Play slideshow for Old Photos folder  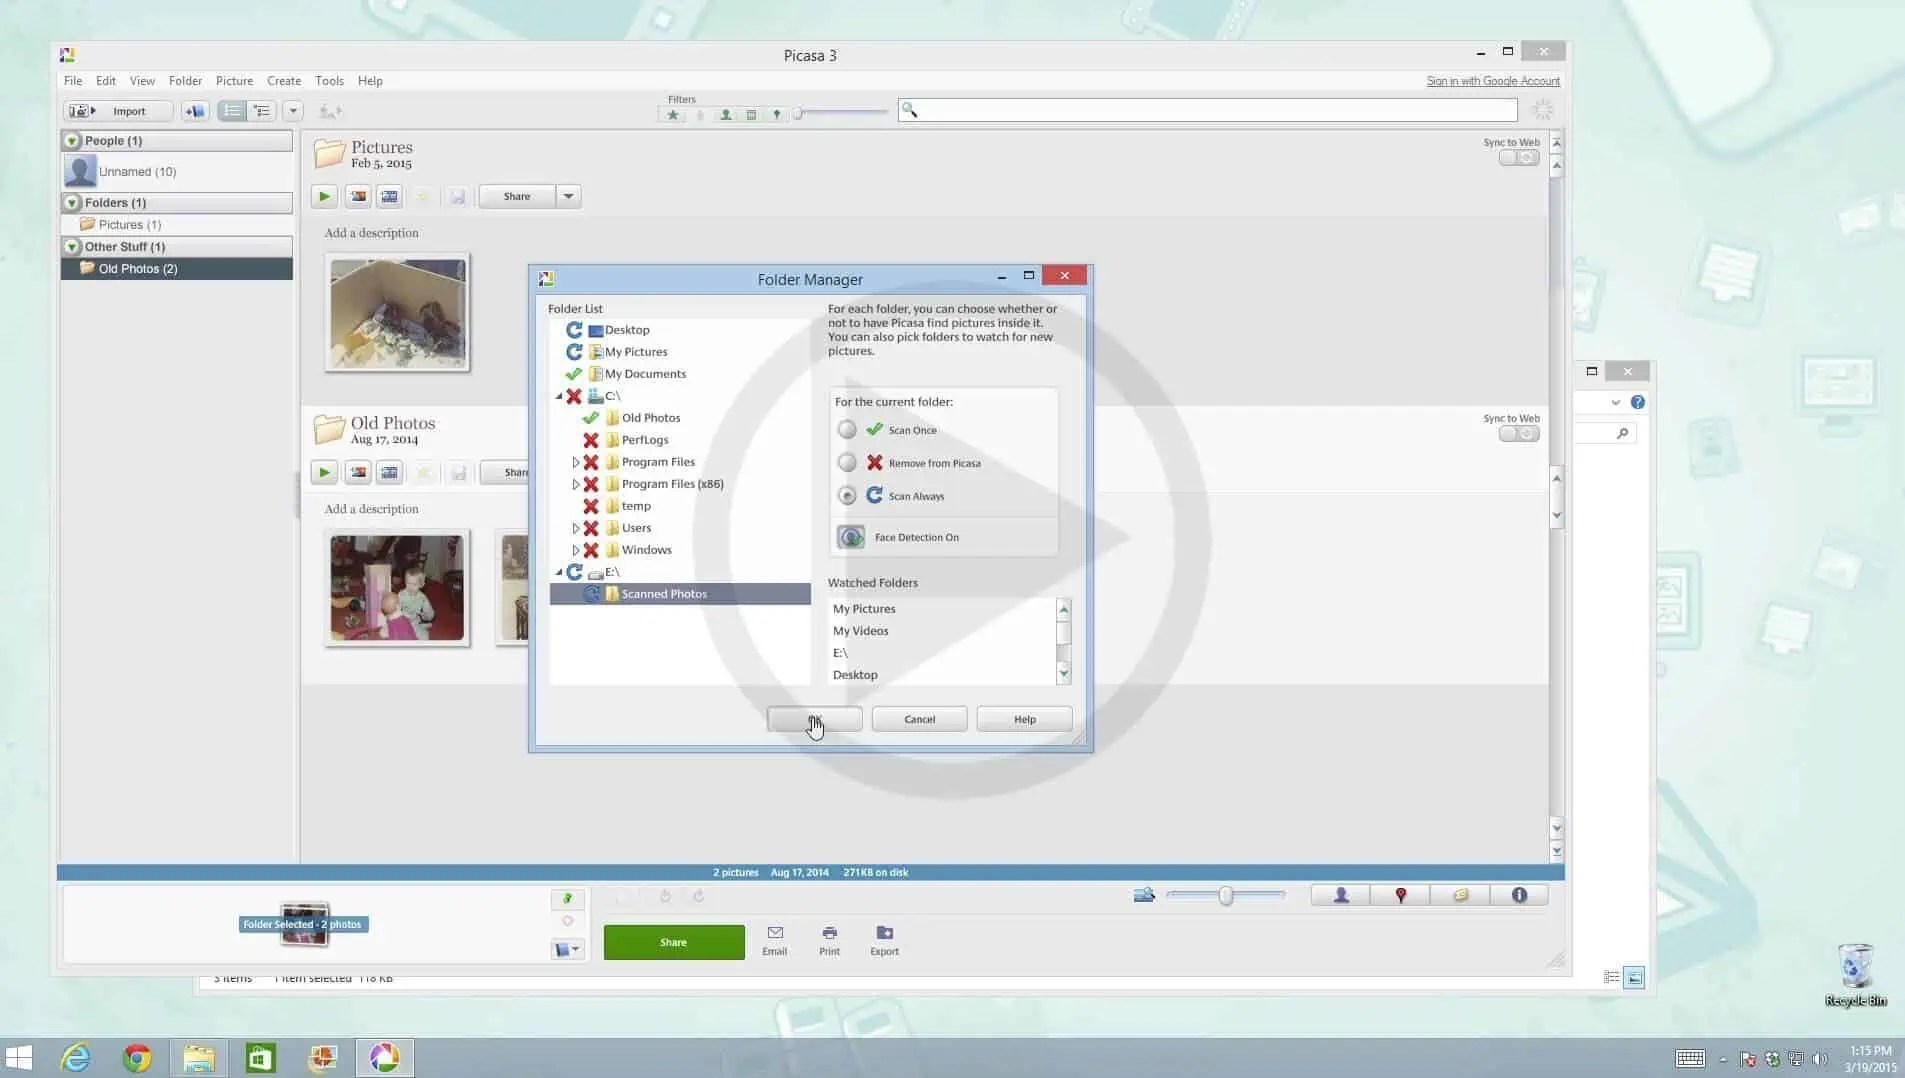coord(324,473)
